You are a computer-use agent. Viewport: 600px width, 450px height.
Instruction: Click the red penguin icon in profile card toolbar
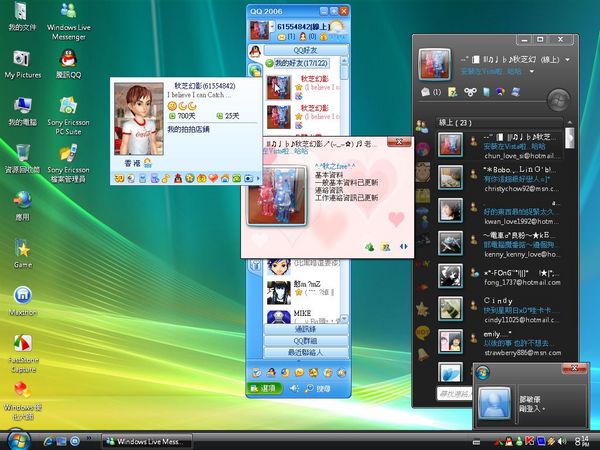point(178,178)
